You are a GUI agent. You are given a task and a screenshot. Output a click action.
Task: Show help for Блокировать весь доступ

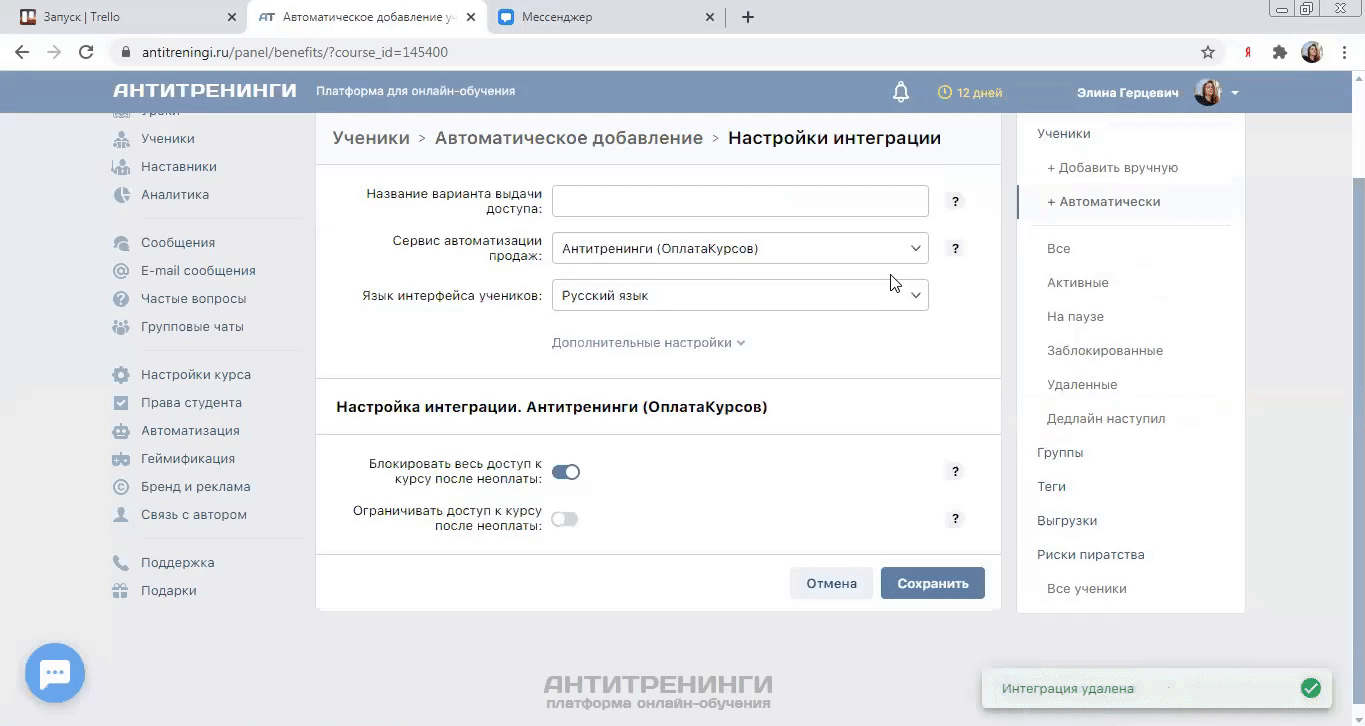[x=955, y=471]
